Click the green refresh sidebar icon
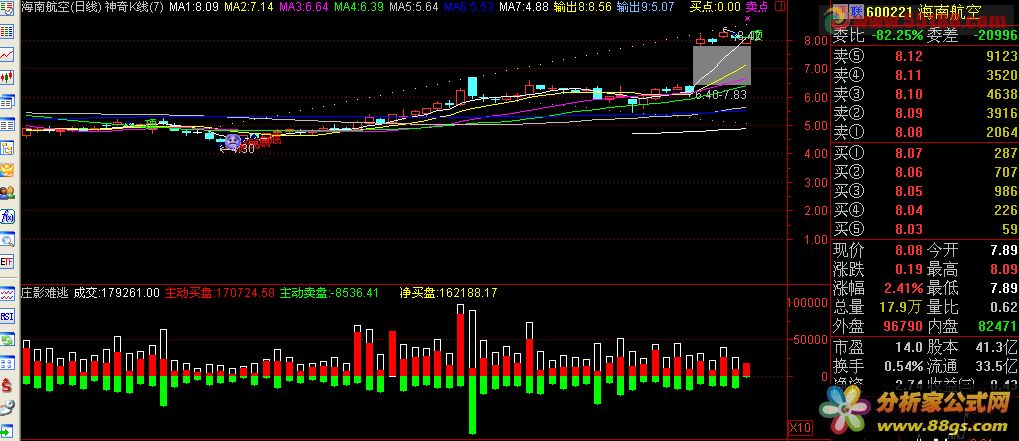The width and height of the screenshot is (1019, 441). pos(7,339)
